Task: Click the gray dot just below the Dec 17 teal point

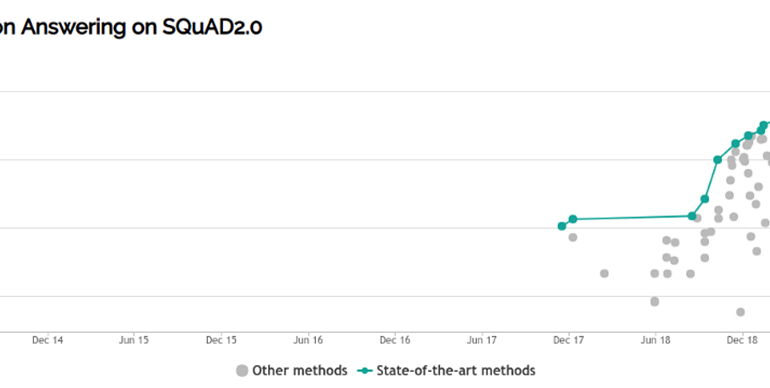Action: click(573, 237)
